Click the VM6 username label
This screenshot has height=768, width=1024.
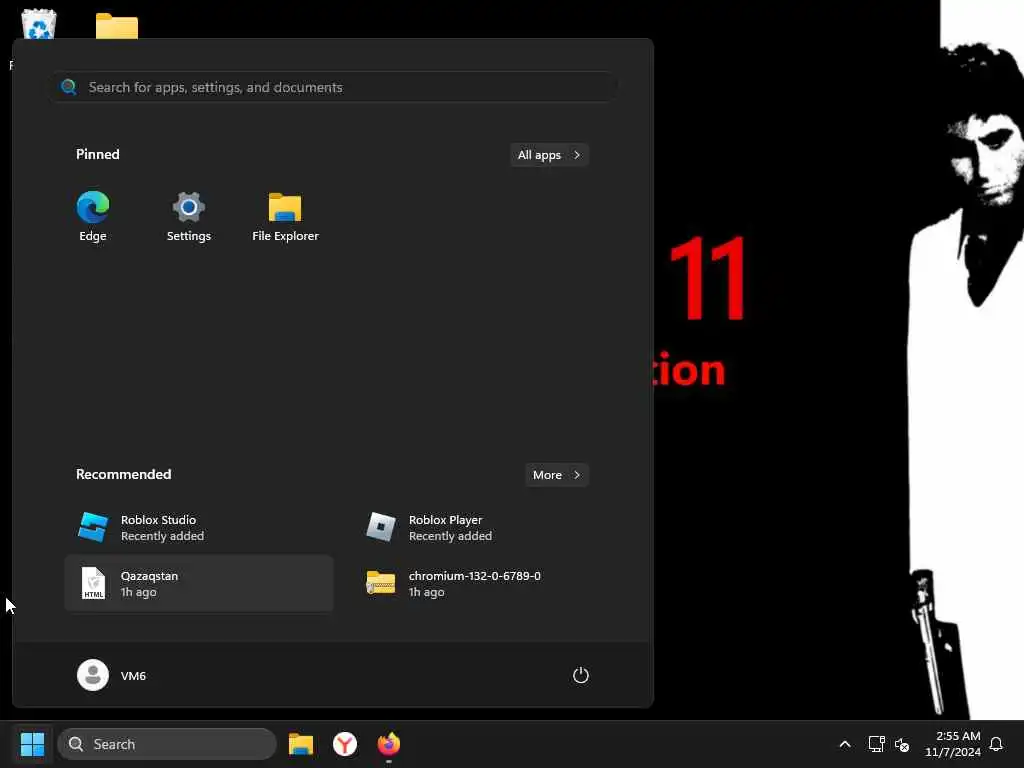tap(133, 676)
